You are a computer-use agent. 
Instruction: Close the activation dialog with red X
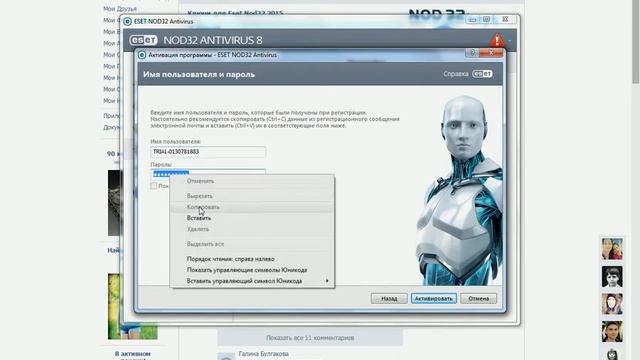[x=491, y=53]
